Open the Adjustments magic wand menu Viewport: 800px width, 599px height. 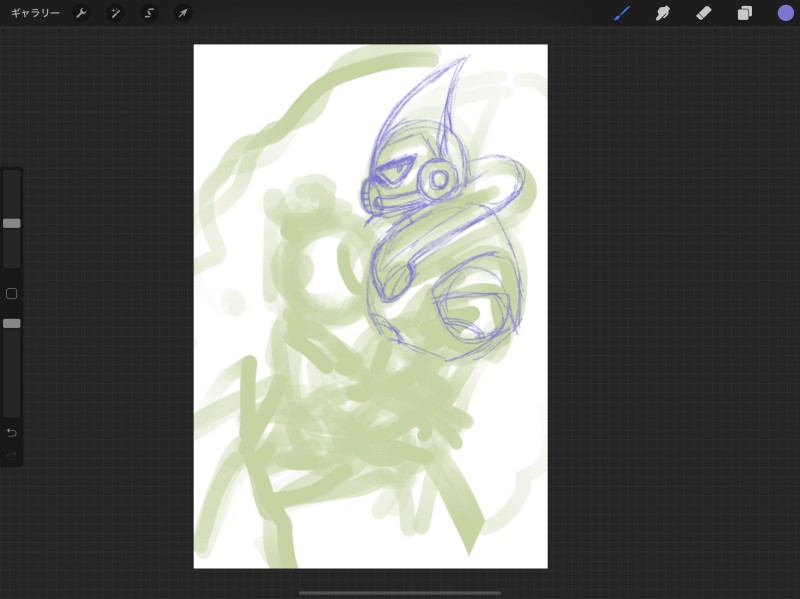pos(115,13)
